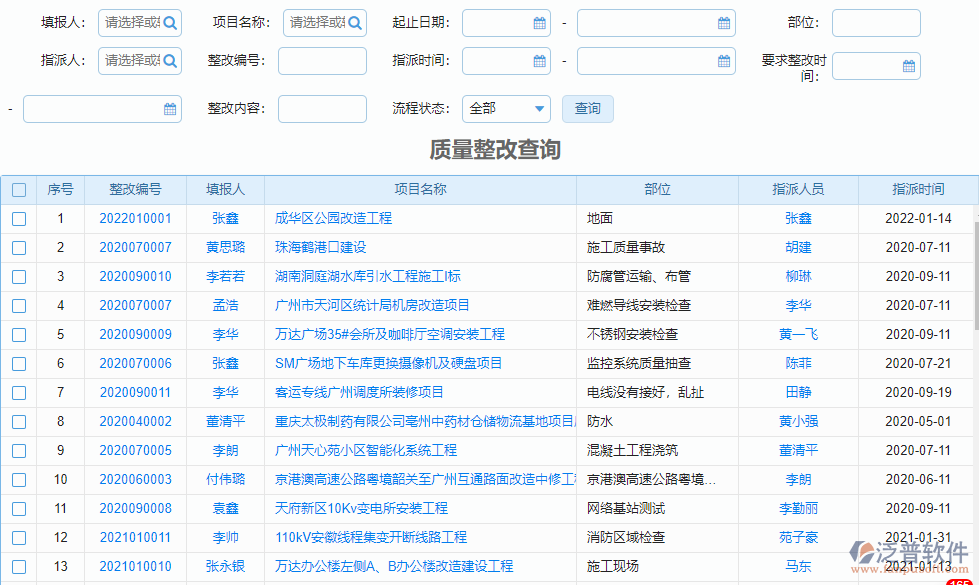
Task: Click inside the 整改编号 input field
Action: 324,61
